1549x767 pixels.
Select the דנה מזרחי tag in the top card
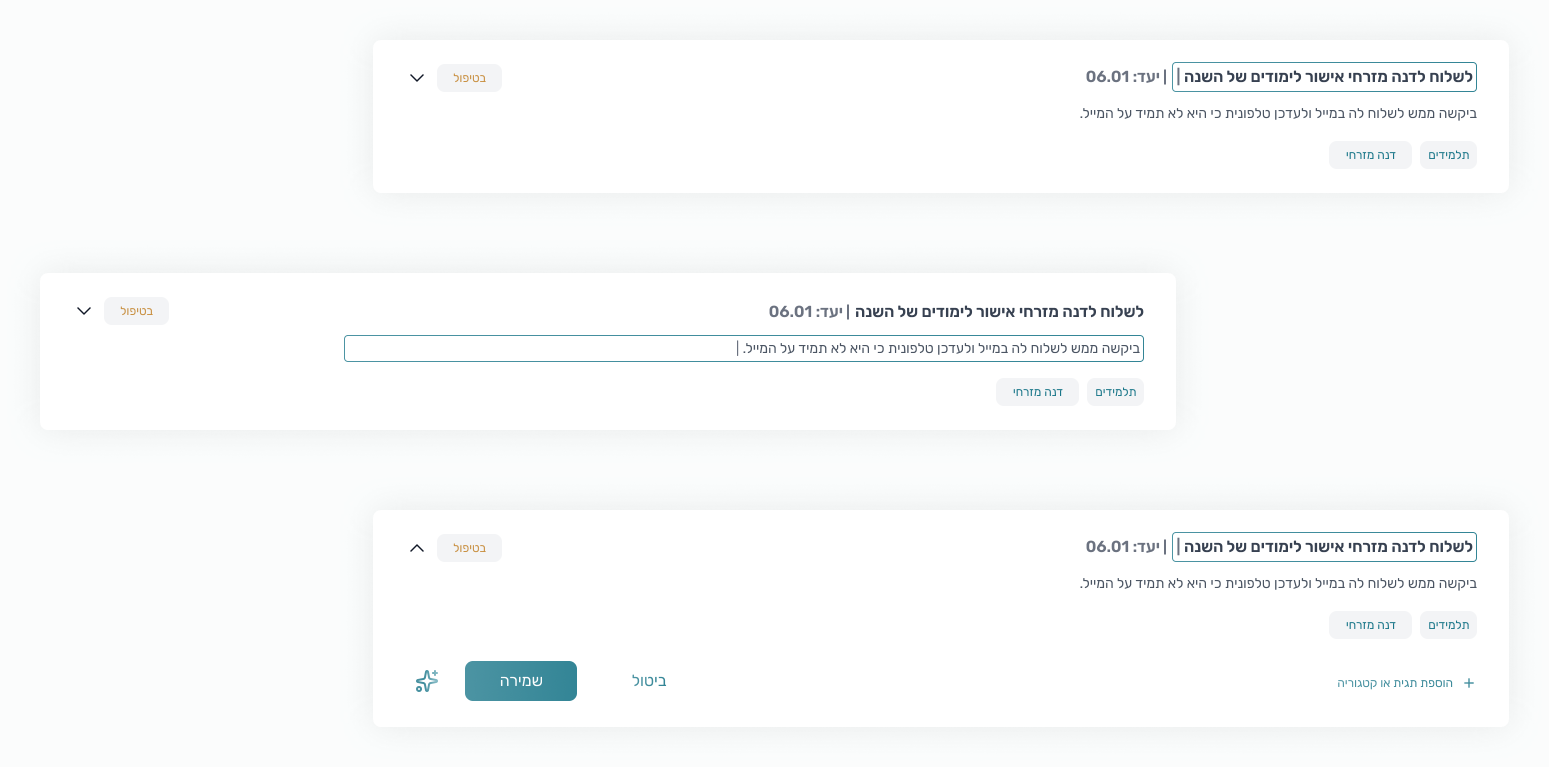click(x=1371, y=155)
